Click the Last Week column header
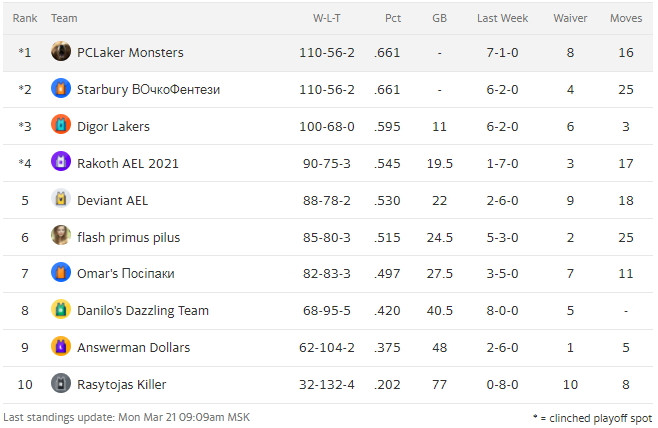The height and width of the screenshot is (428, 658). [502, 18]
